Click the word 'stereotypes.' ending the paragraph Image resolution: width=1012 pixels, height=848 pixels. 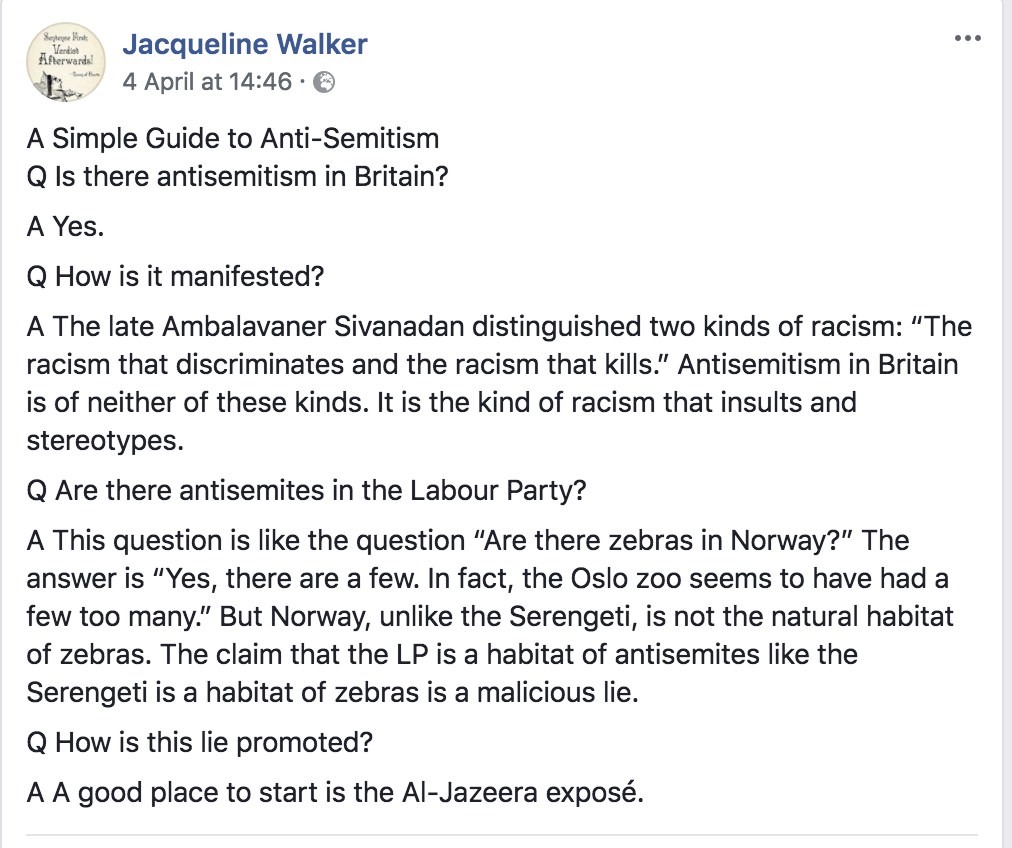(105, 440)
